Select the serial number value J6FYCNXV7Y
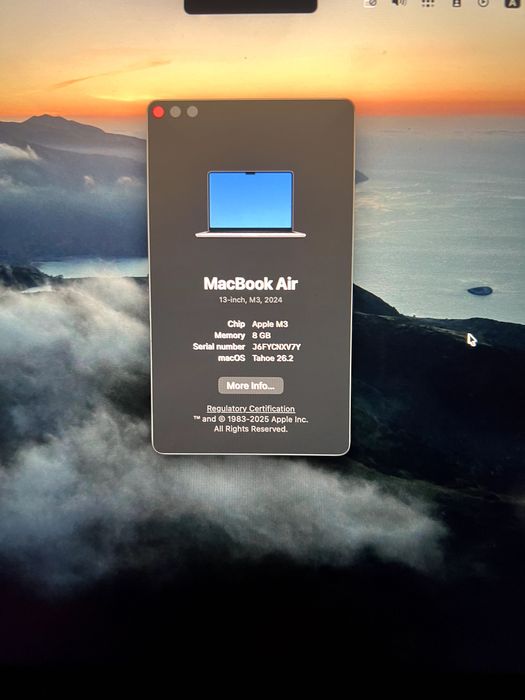This screenshot has height=700, width=525. [276, 347]
